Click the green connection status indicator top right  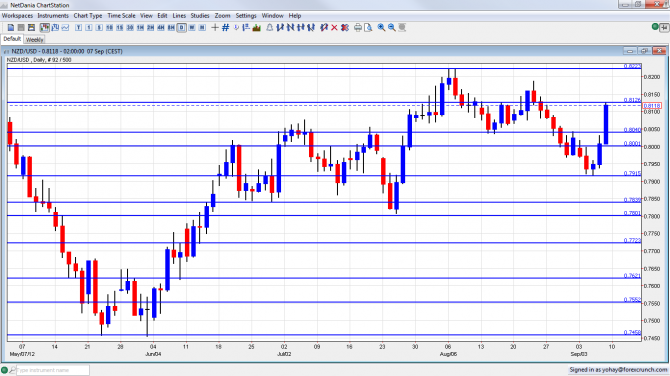click(655, 27)
